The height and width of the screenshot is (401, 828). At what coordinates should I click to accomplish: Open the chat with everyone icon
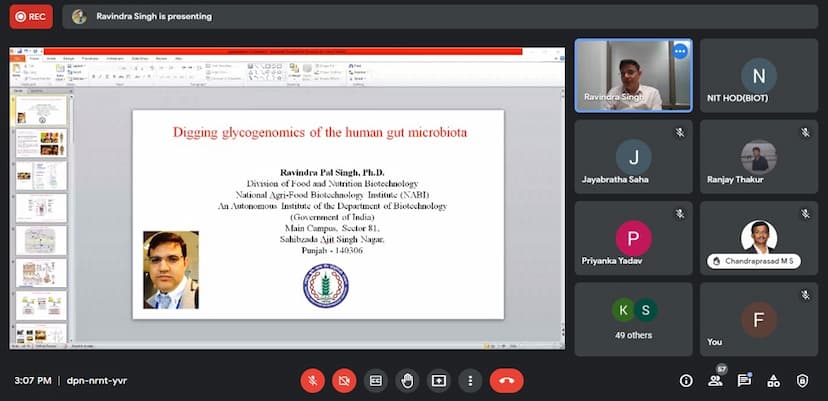[744, 380]
